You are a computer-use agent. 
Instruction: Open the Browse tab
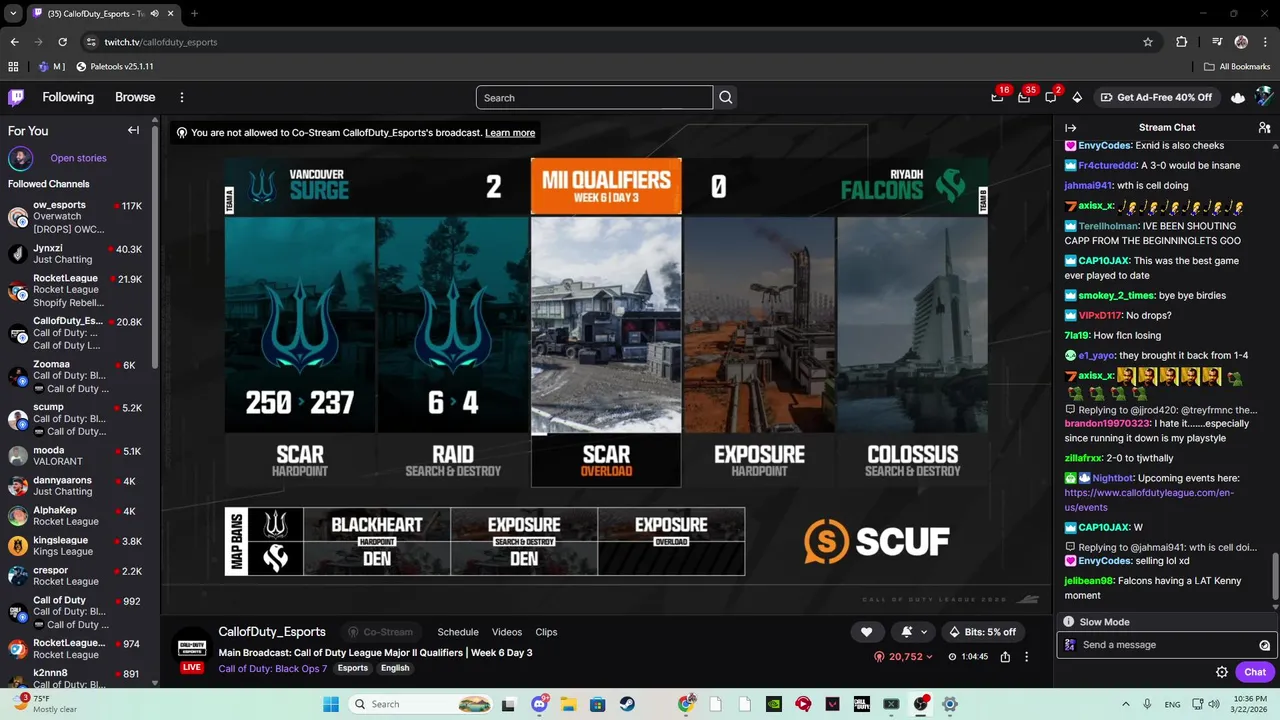[x=135, y=97]
